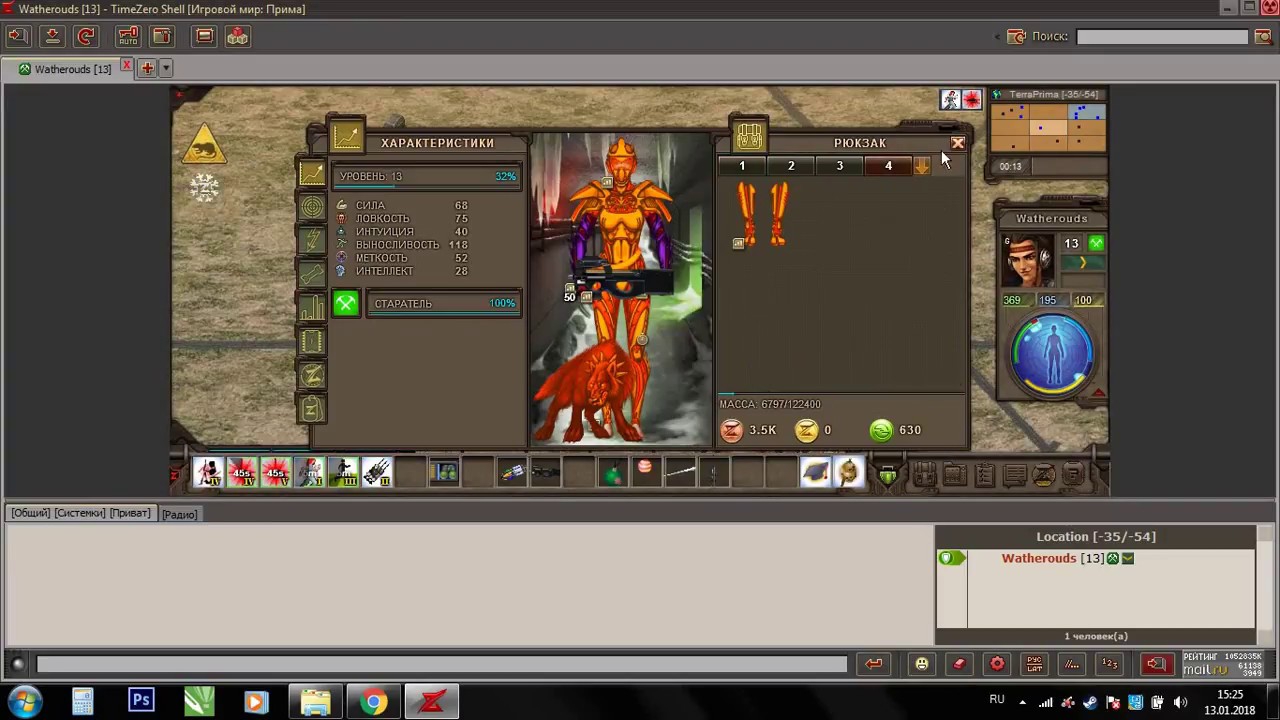Switch to Радио chat tab
The height and width of the screenshot is (720, 1280).
(x=180, y=514)
